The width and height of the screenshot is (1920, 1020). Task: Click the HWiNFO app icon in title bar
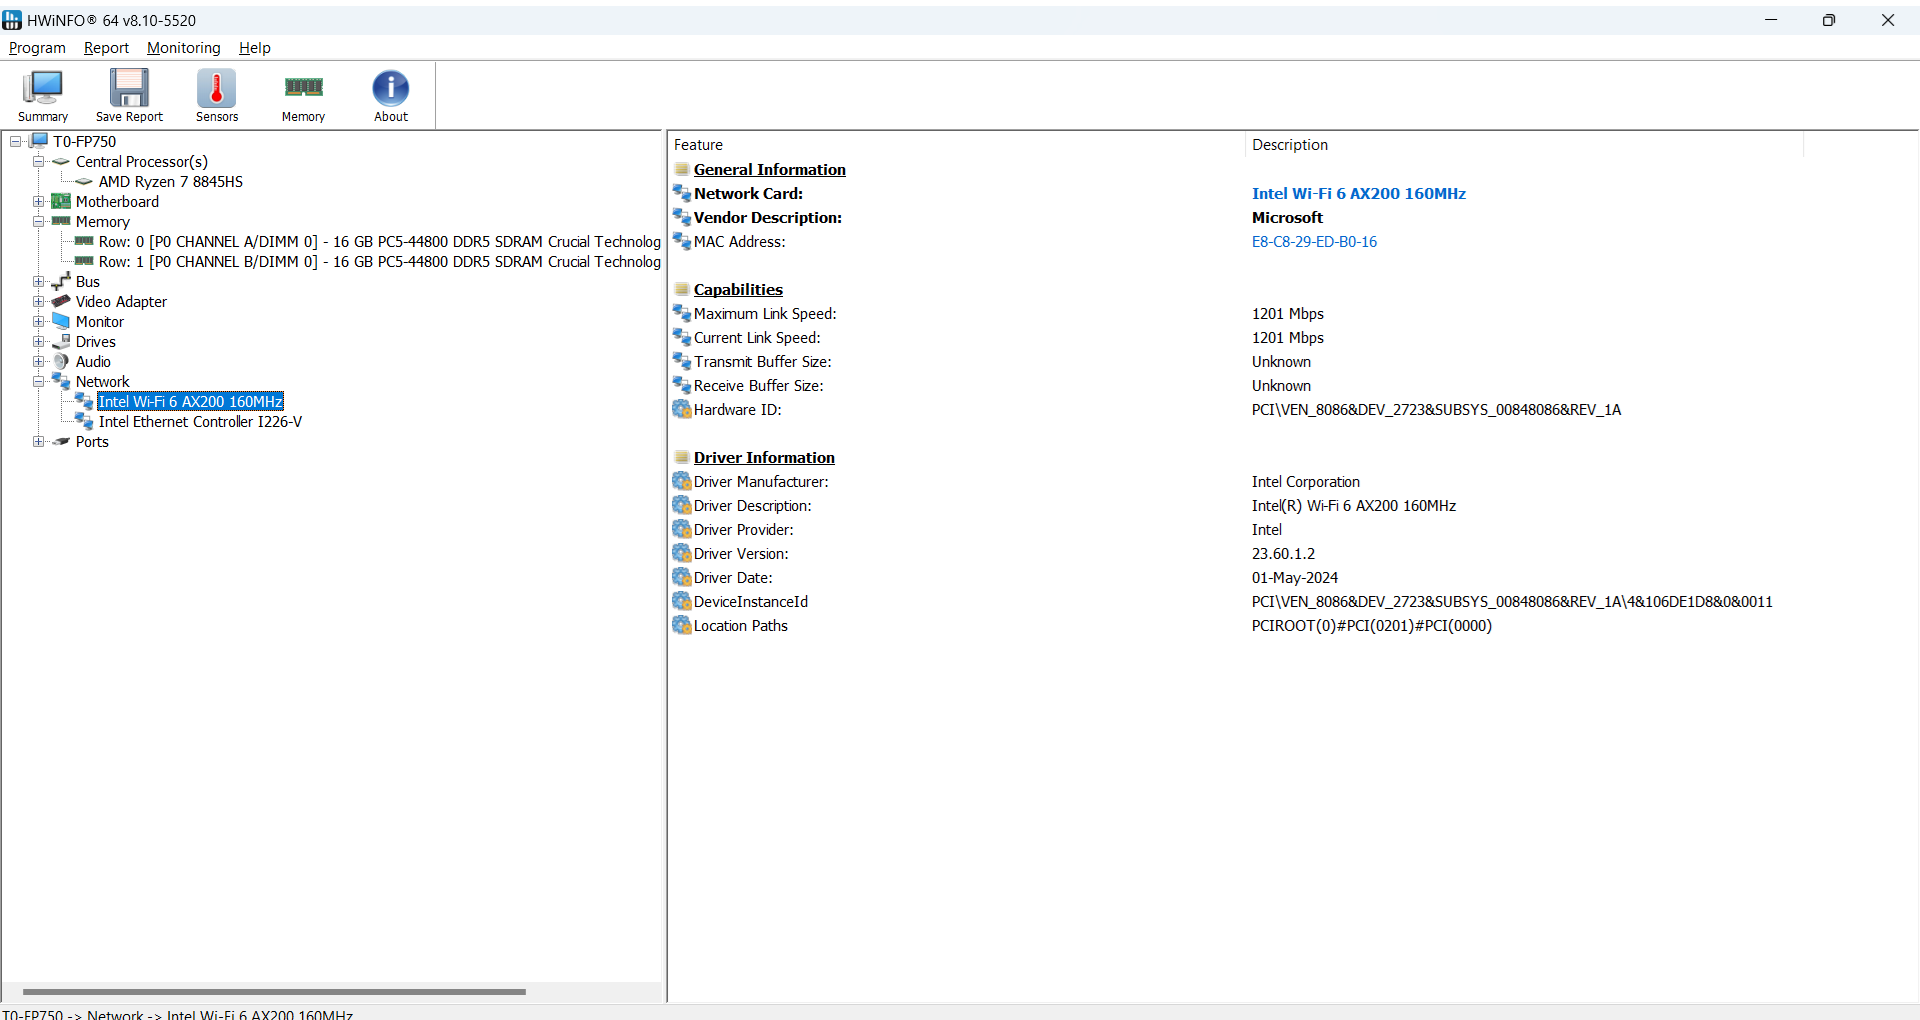coord(12,20)
